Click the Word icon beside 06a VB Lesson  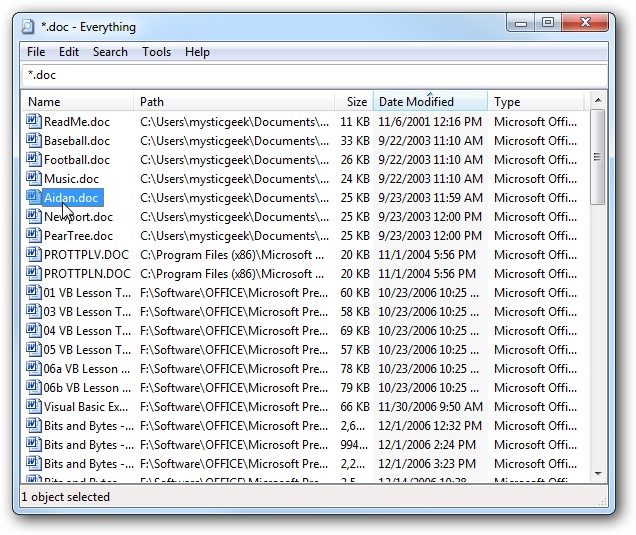click(x=34, y=369)
